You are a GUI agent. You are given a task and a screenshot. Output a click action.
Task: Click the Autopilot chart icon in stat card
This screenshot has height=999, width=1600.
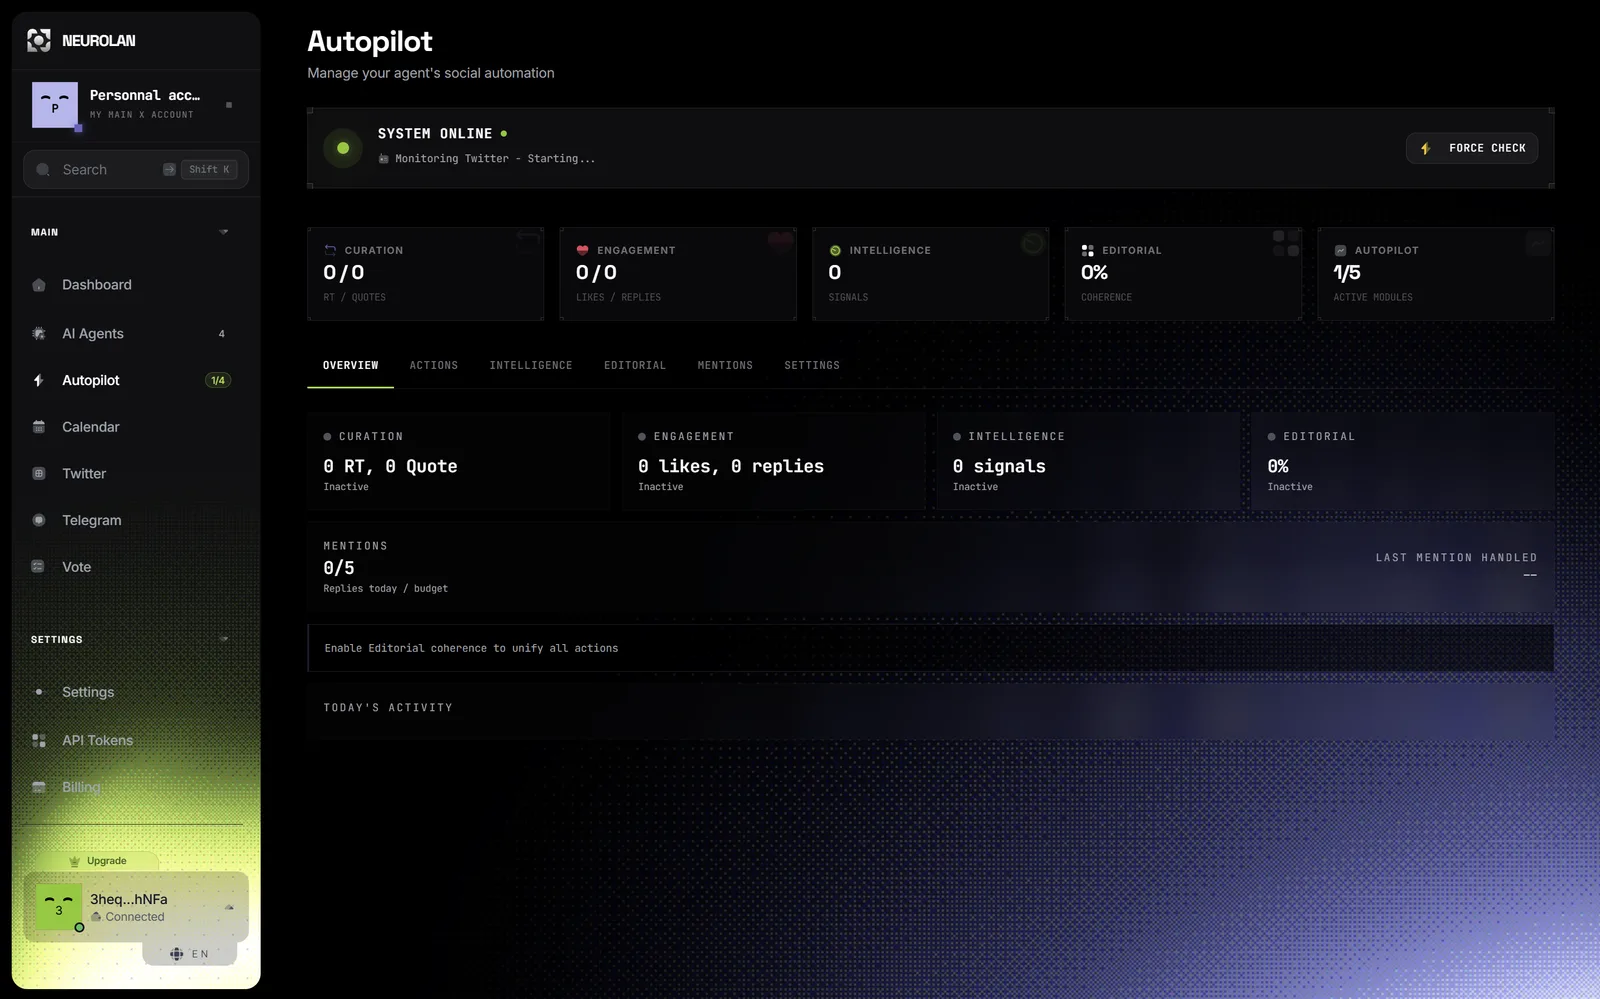(1340, 250)
